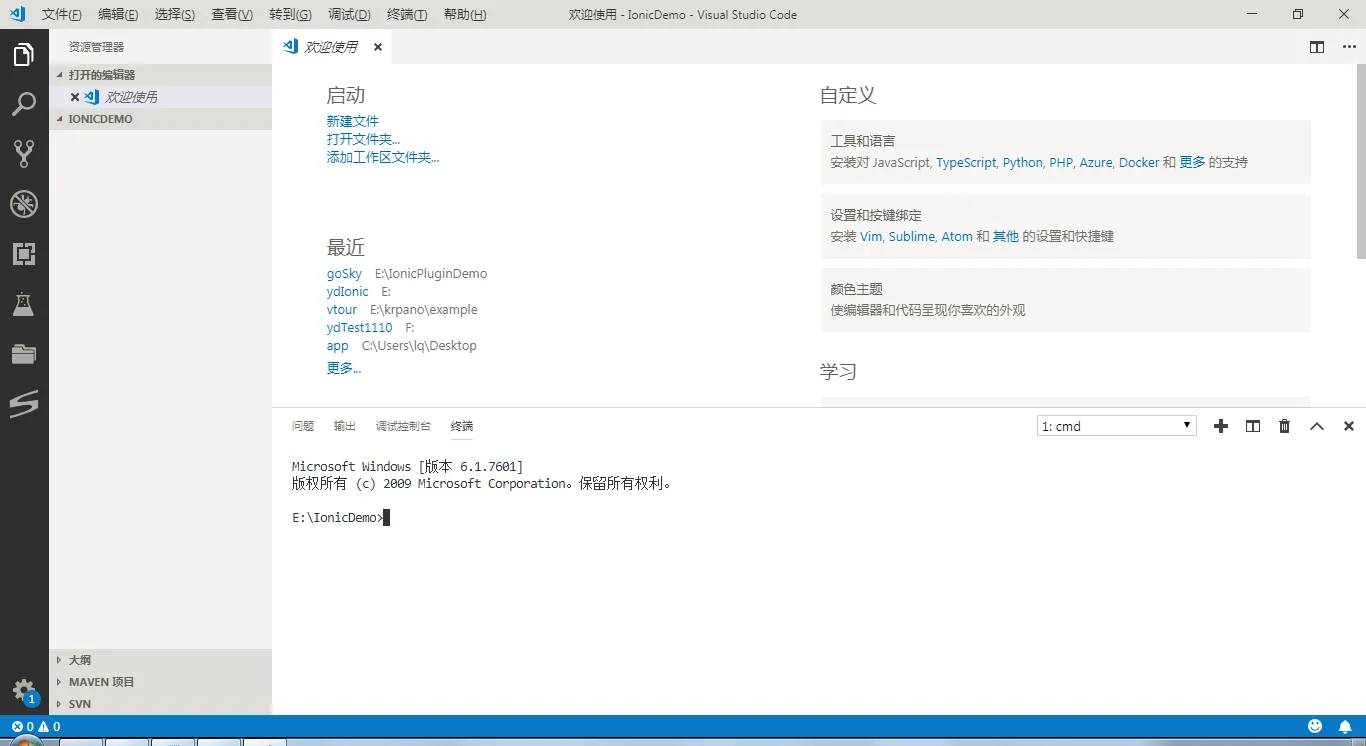The width and height of the screenshot is (1366, 746).
Task: Open the 调试(D) menu
Action: (349, 15)
